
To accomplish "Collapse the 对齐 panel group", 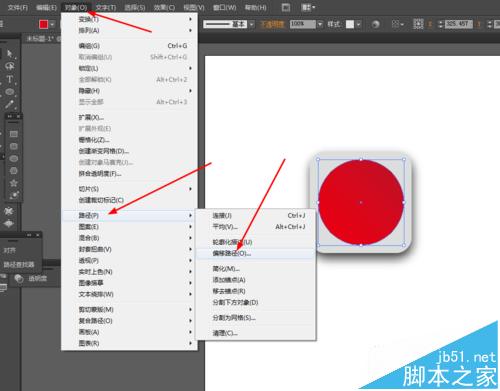I will tap(29, 235).
